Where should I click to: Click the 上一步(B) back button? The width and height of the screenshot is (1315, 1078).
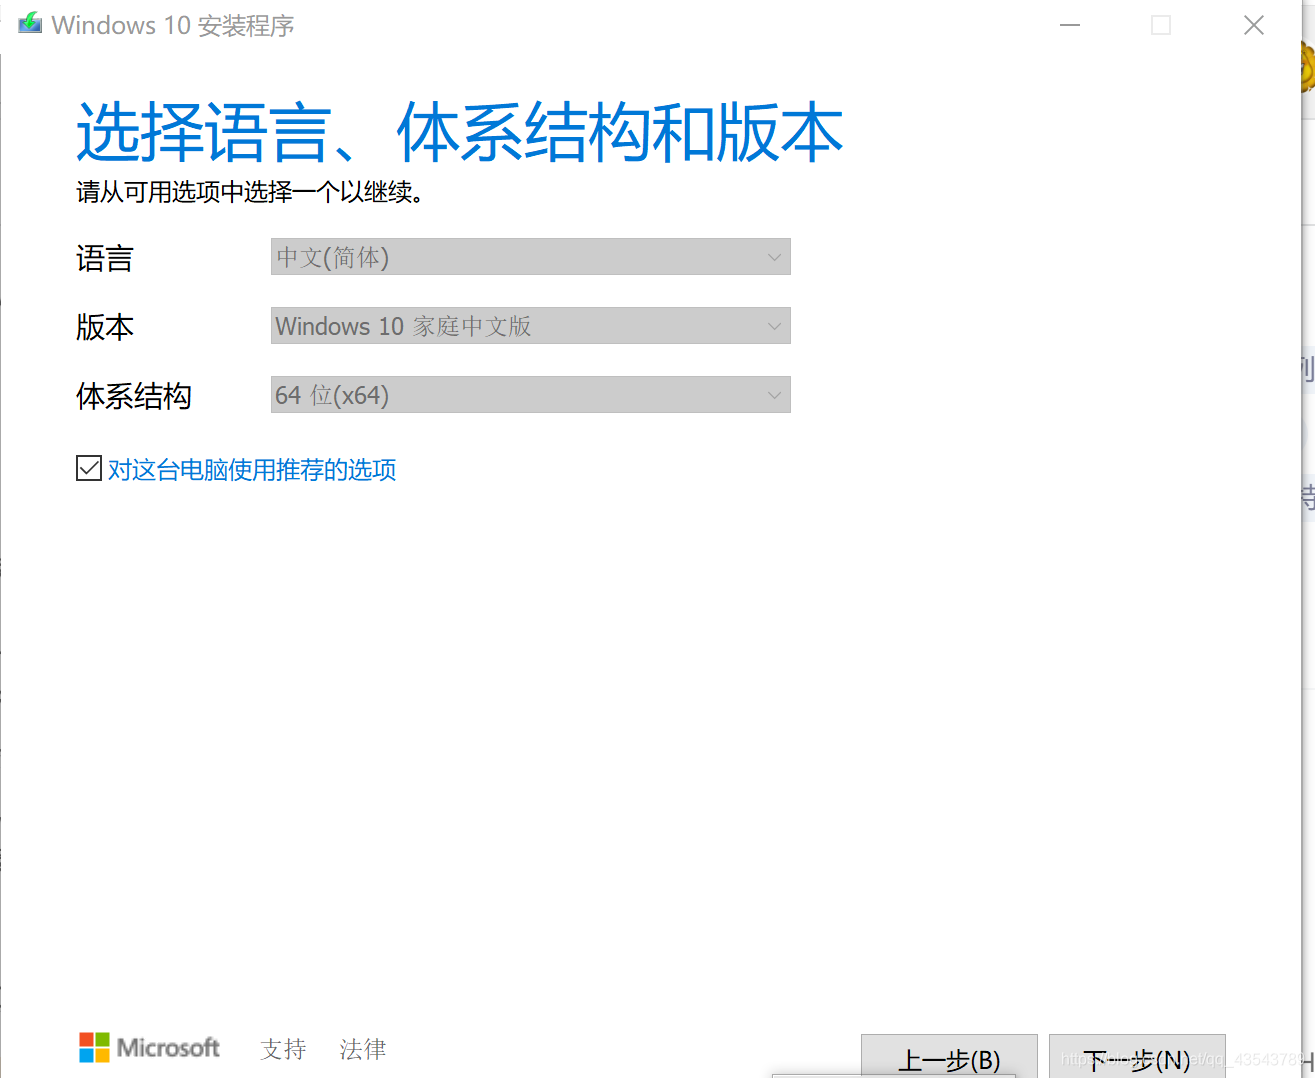click(x=949, y=1057)
